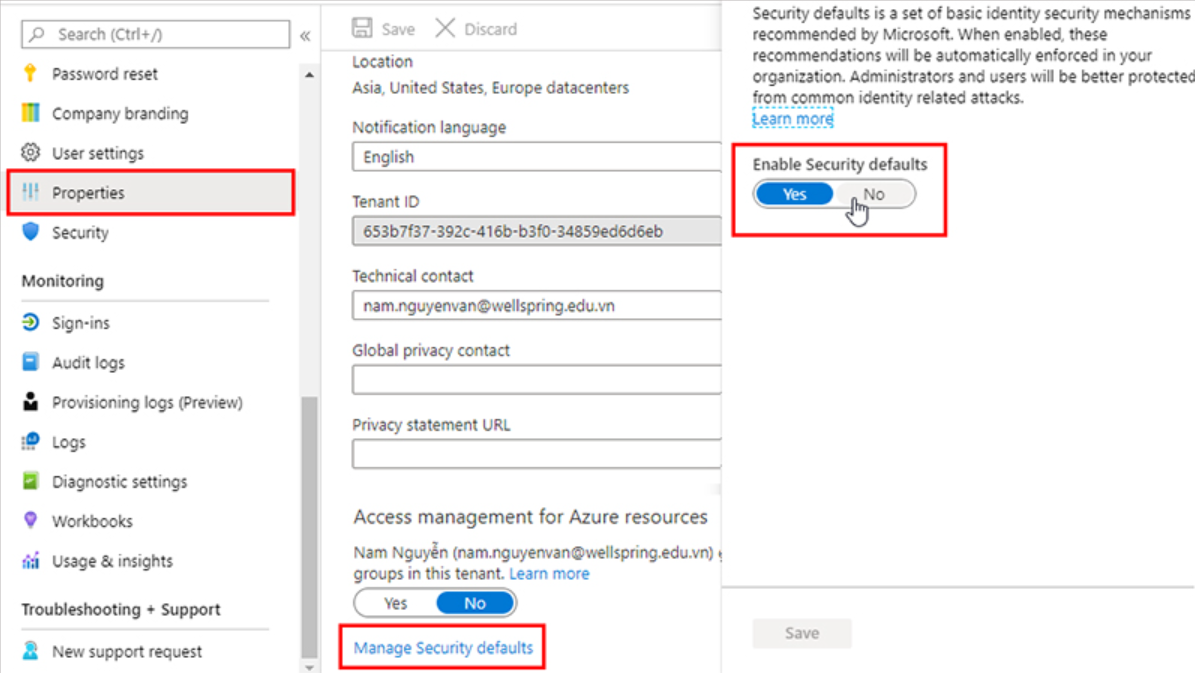Screen dimensions: 1195x673
Task: Click sidebar scrollbar down arrow
Action: pyautogui.click(x=309, y=667)
